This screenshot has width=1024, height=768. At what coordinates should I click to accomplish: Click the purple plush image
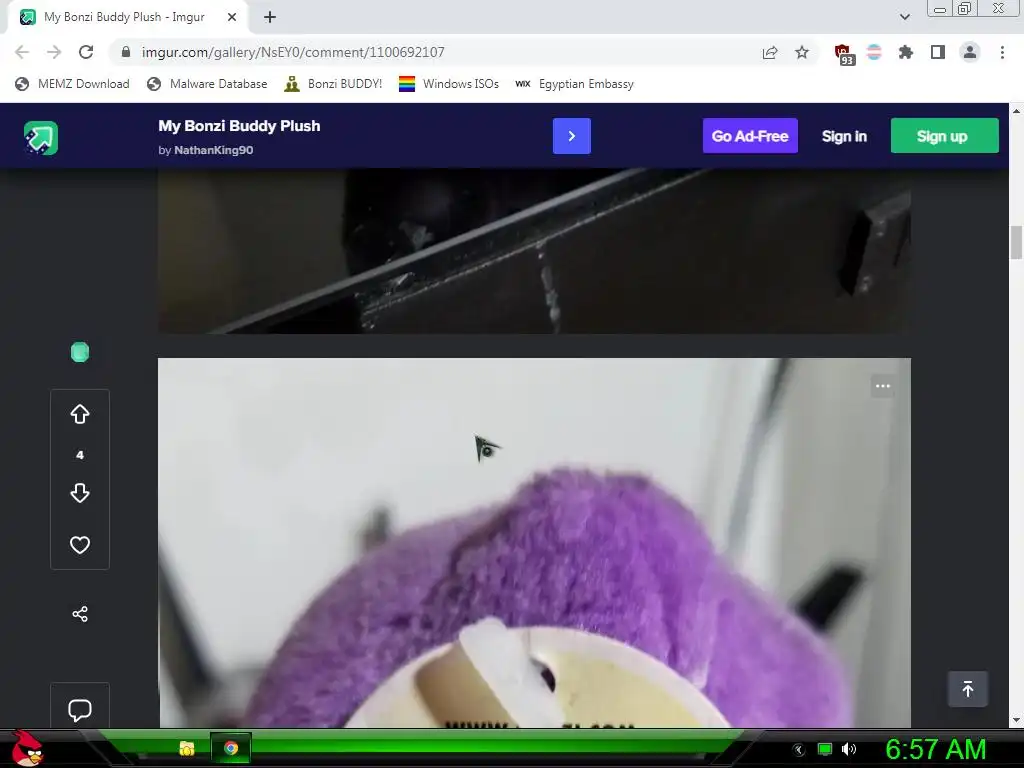click(x=534, y=542)
